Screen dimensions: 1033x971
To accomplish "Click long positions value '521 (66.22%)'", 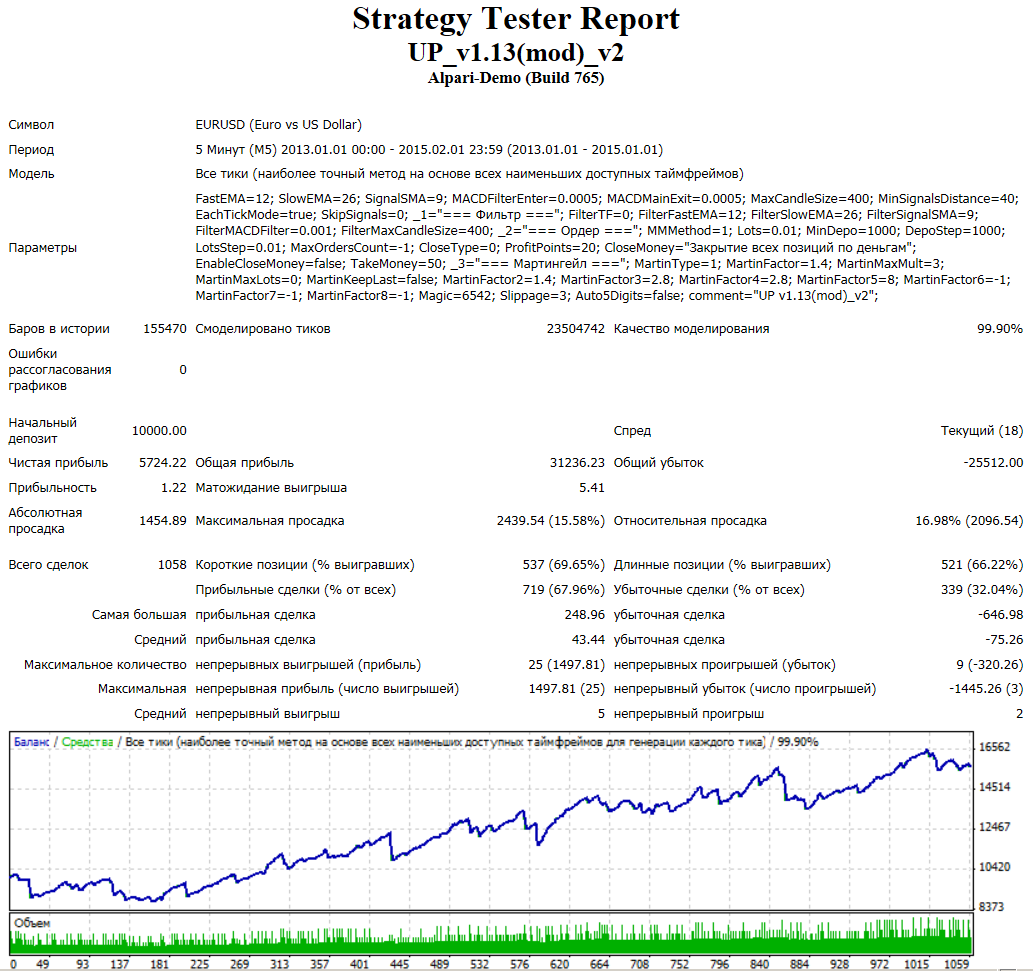I will (982, 565).
